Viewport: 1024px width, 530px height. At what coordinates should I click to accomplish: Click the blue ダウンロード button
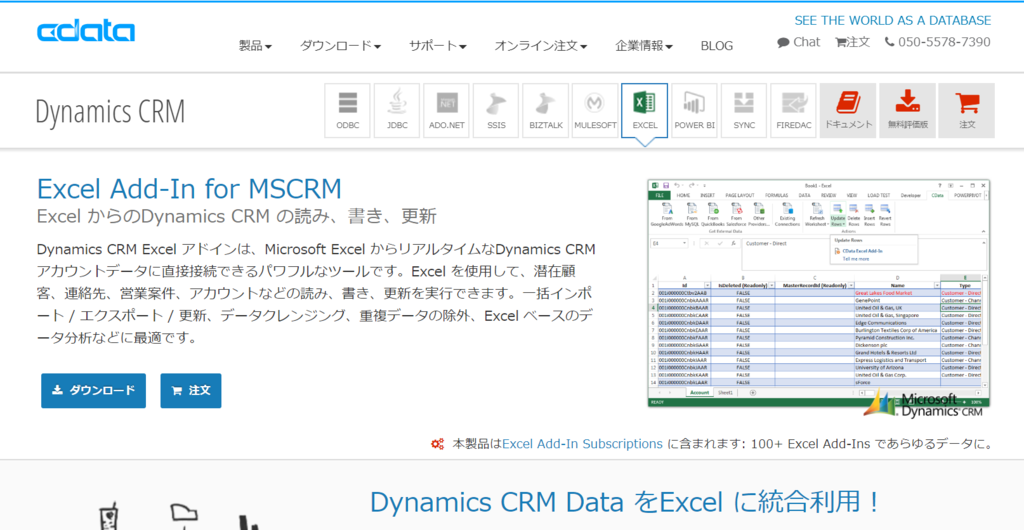click(93, 390)
